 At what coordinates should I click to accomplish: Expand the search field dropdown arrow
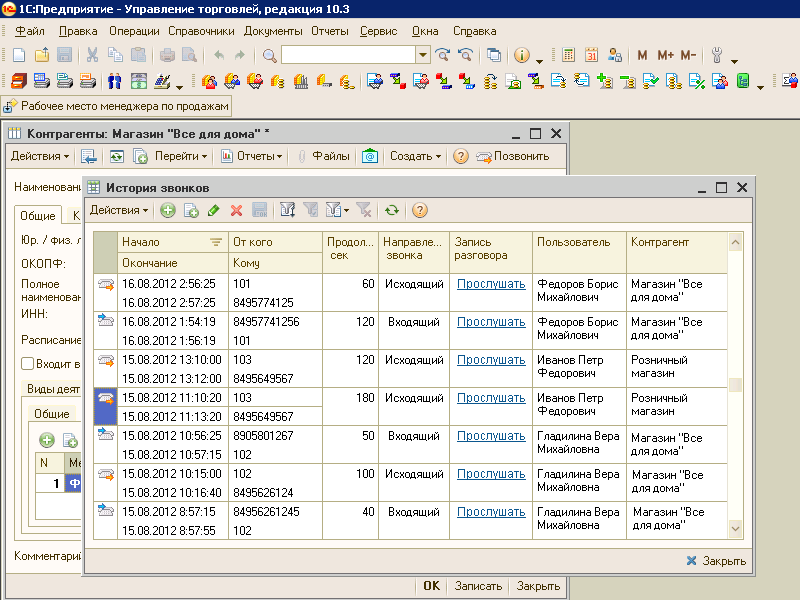click(x=422, y=55)
